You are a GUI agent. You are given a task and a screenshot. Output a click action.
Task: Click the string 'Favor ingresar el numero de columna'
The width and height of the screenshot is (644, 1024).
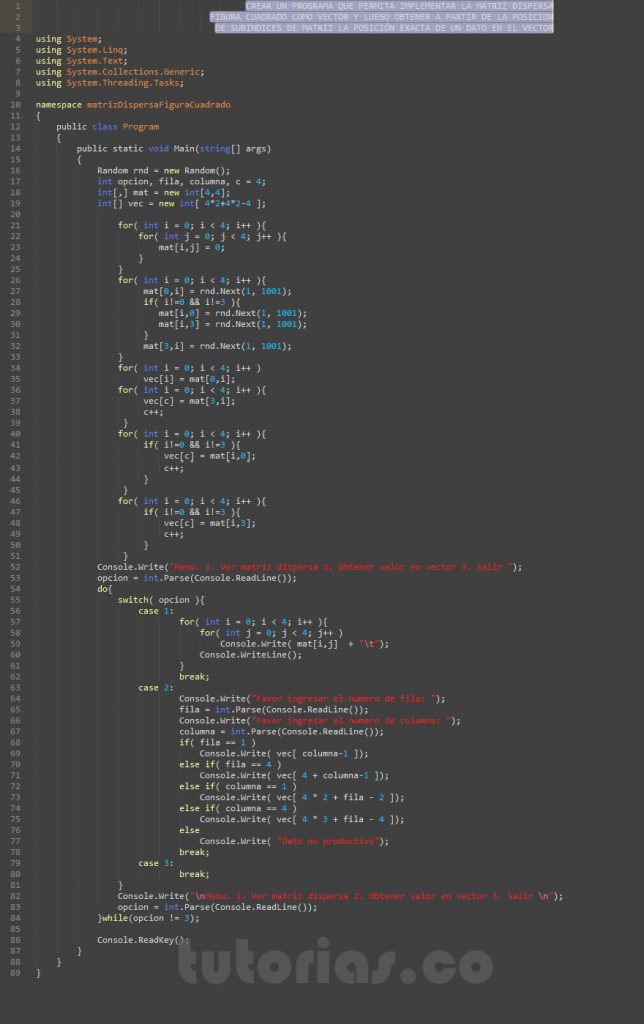pos(351,721)
